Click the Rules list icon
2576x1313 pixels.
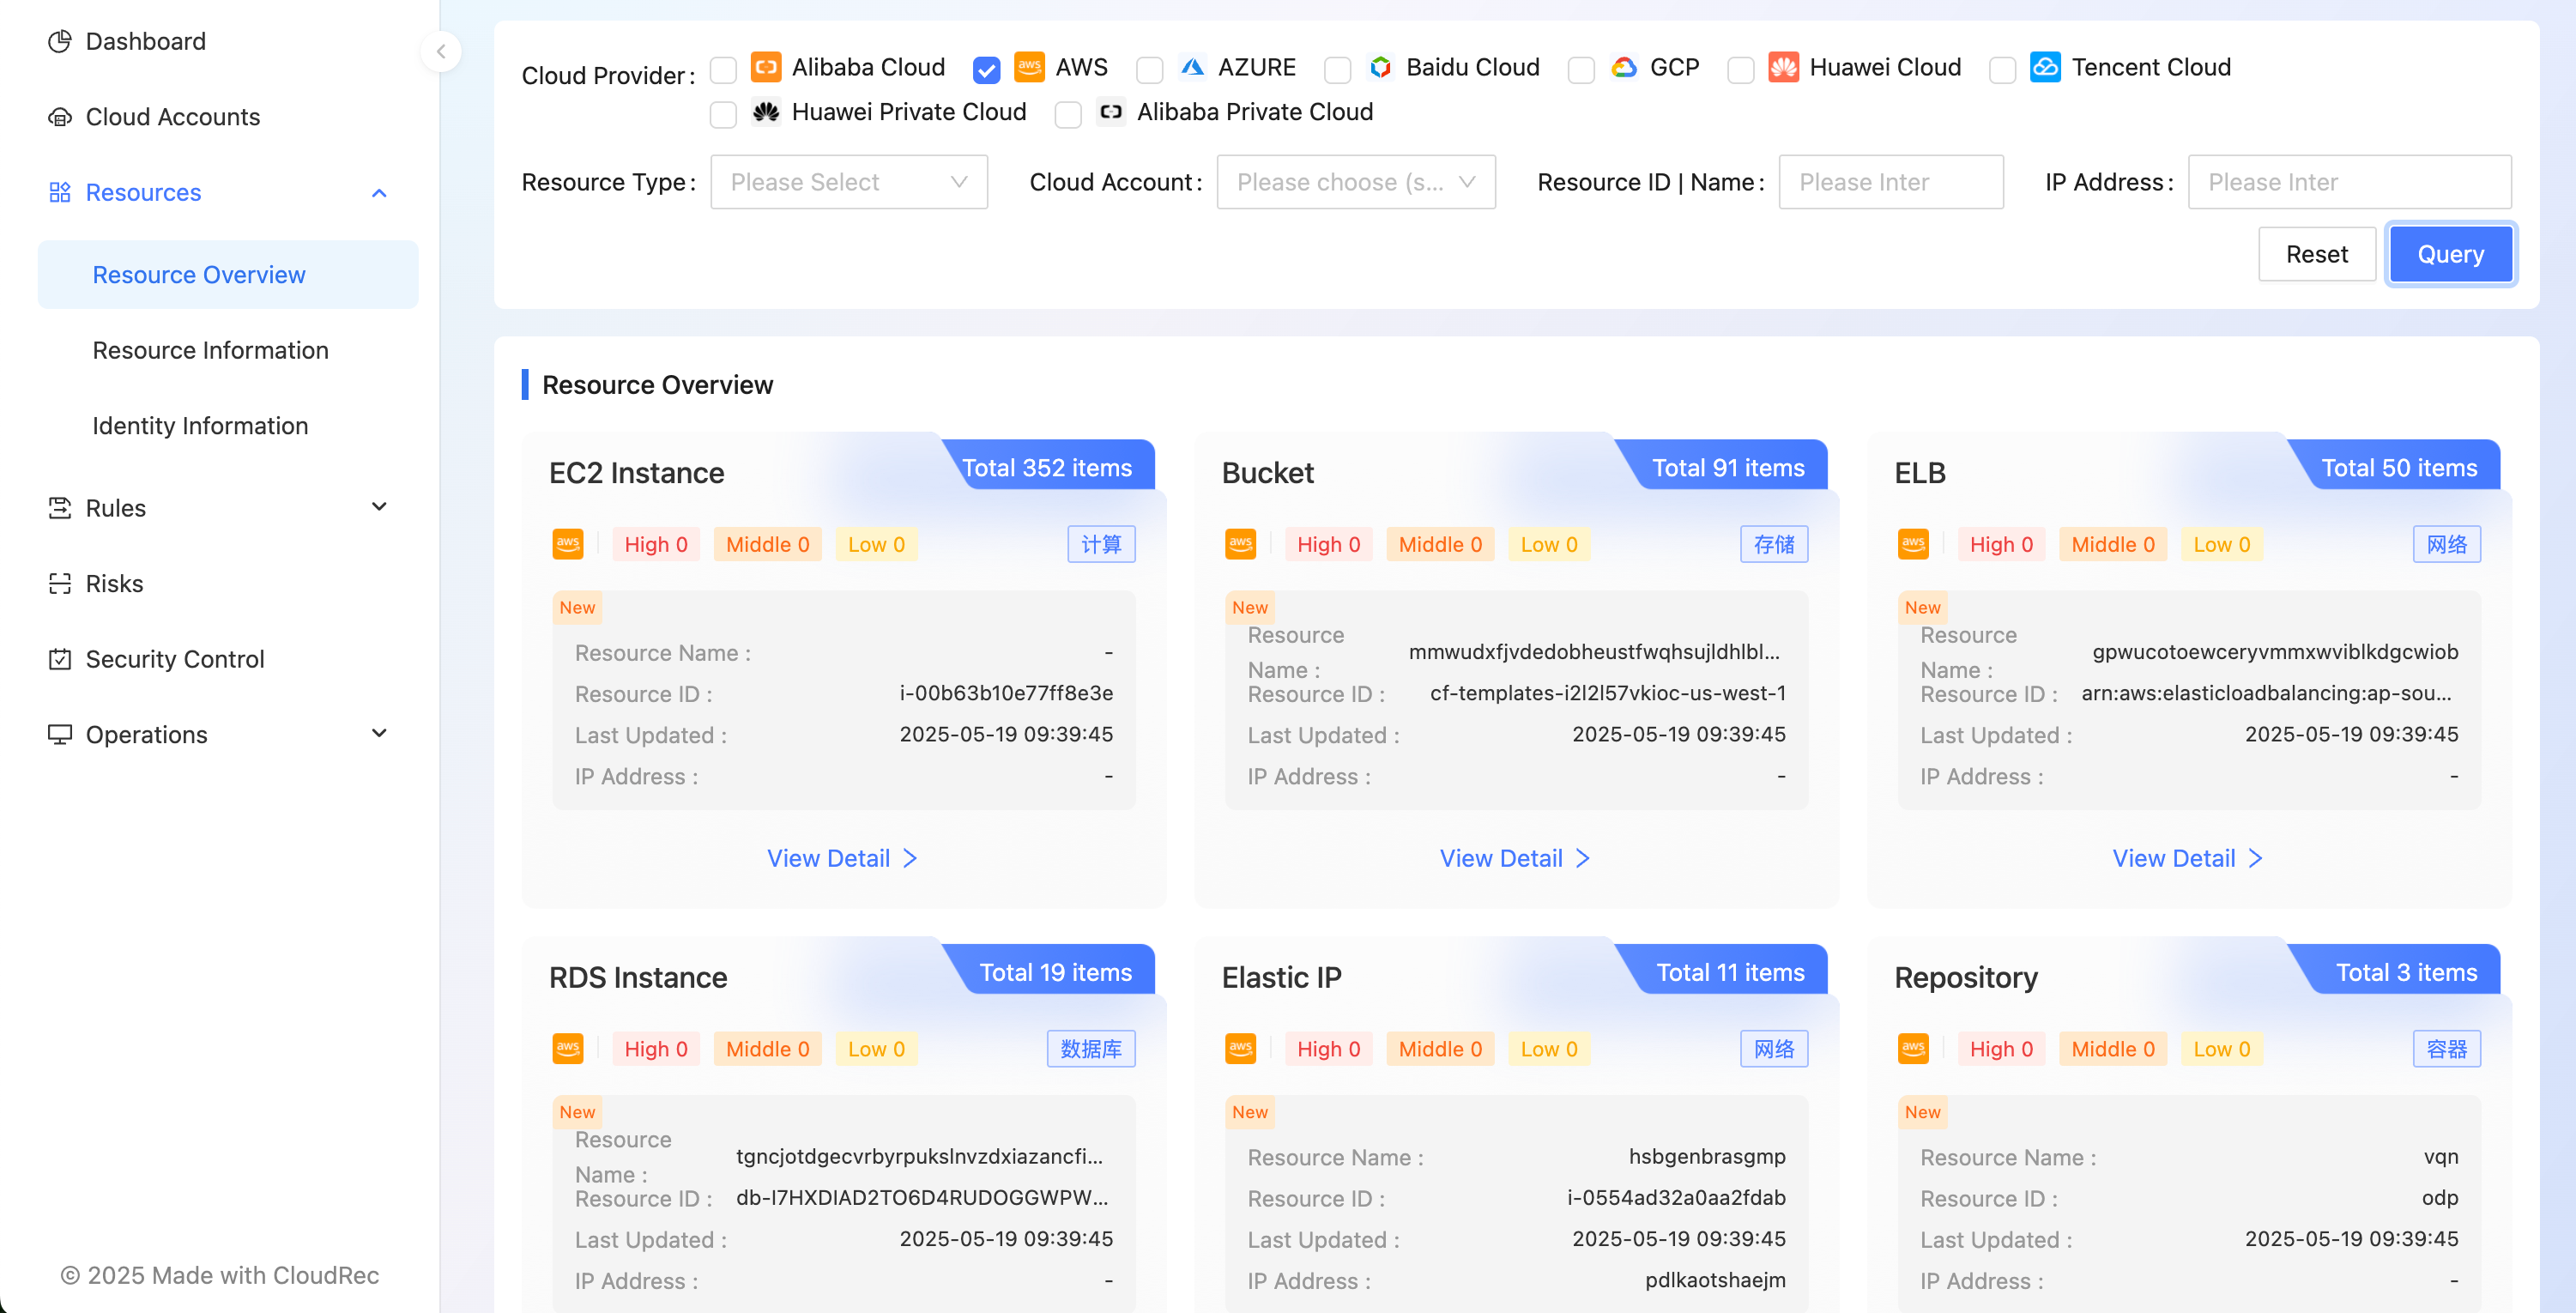(x=60, y=508)
